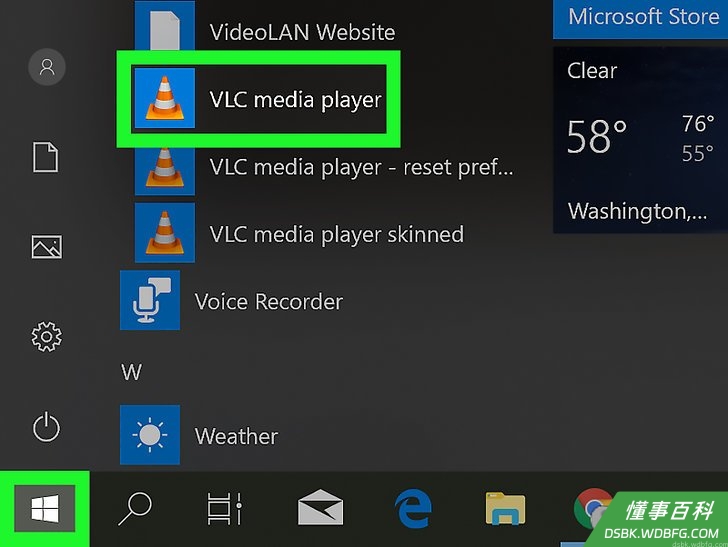Open Task View on taskbar
Screen dimensions: 728x547
click(x=224, y=508)
